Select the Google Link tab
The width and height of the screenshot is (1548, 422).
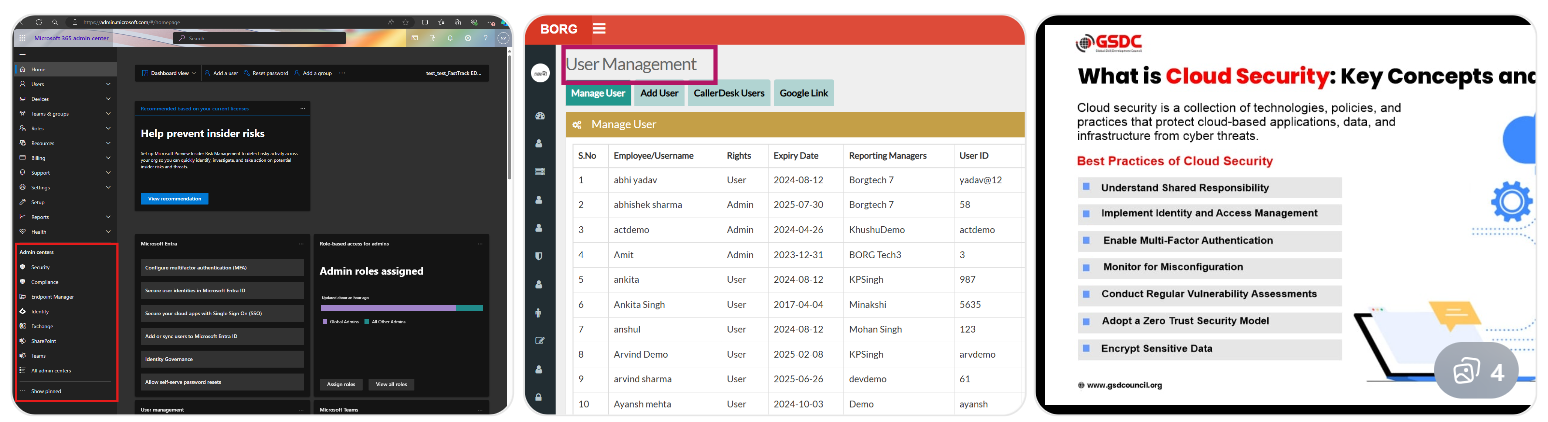[x=806, y=94]
